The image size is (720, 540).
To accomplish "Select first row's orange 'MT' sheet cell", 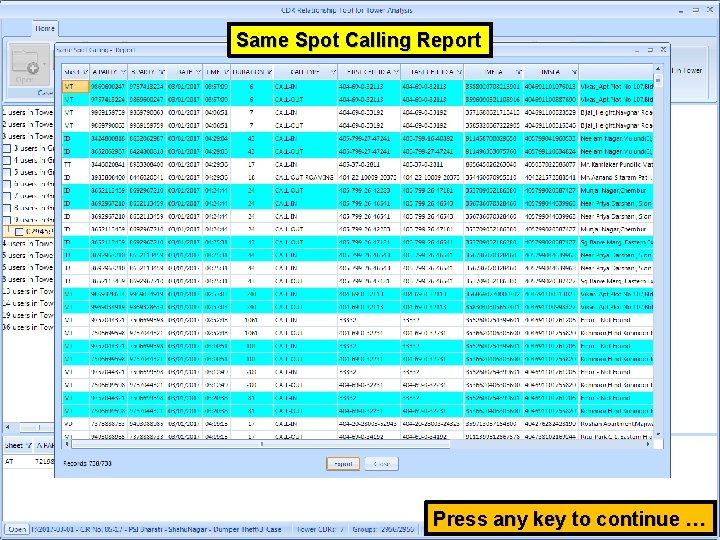I will 76,86.
